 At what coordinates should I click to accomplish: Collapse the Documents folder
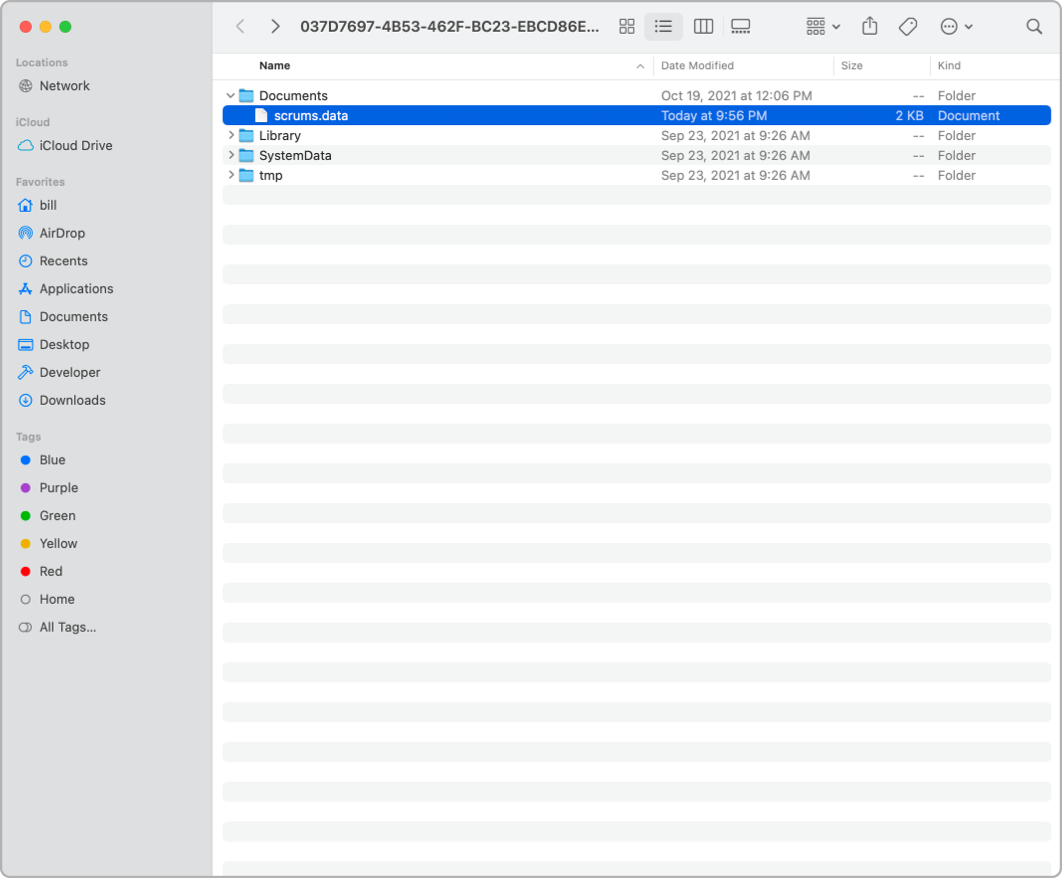tap(231, 96)
